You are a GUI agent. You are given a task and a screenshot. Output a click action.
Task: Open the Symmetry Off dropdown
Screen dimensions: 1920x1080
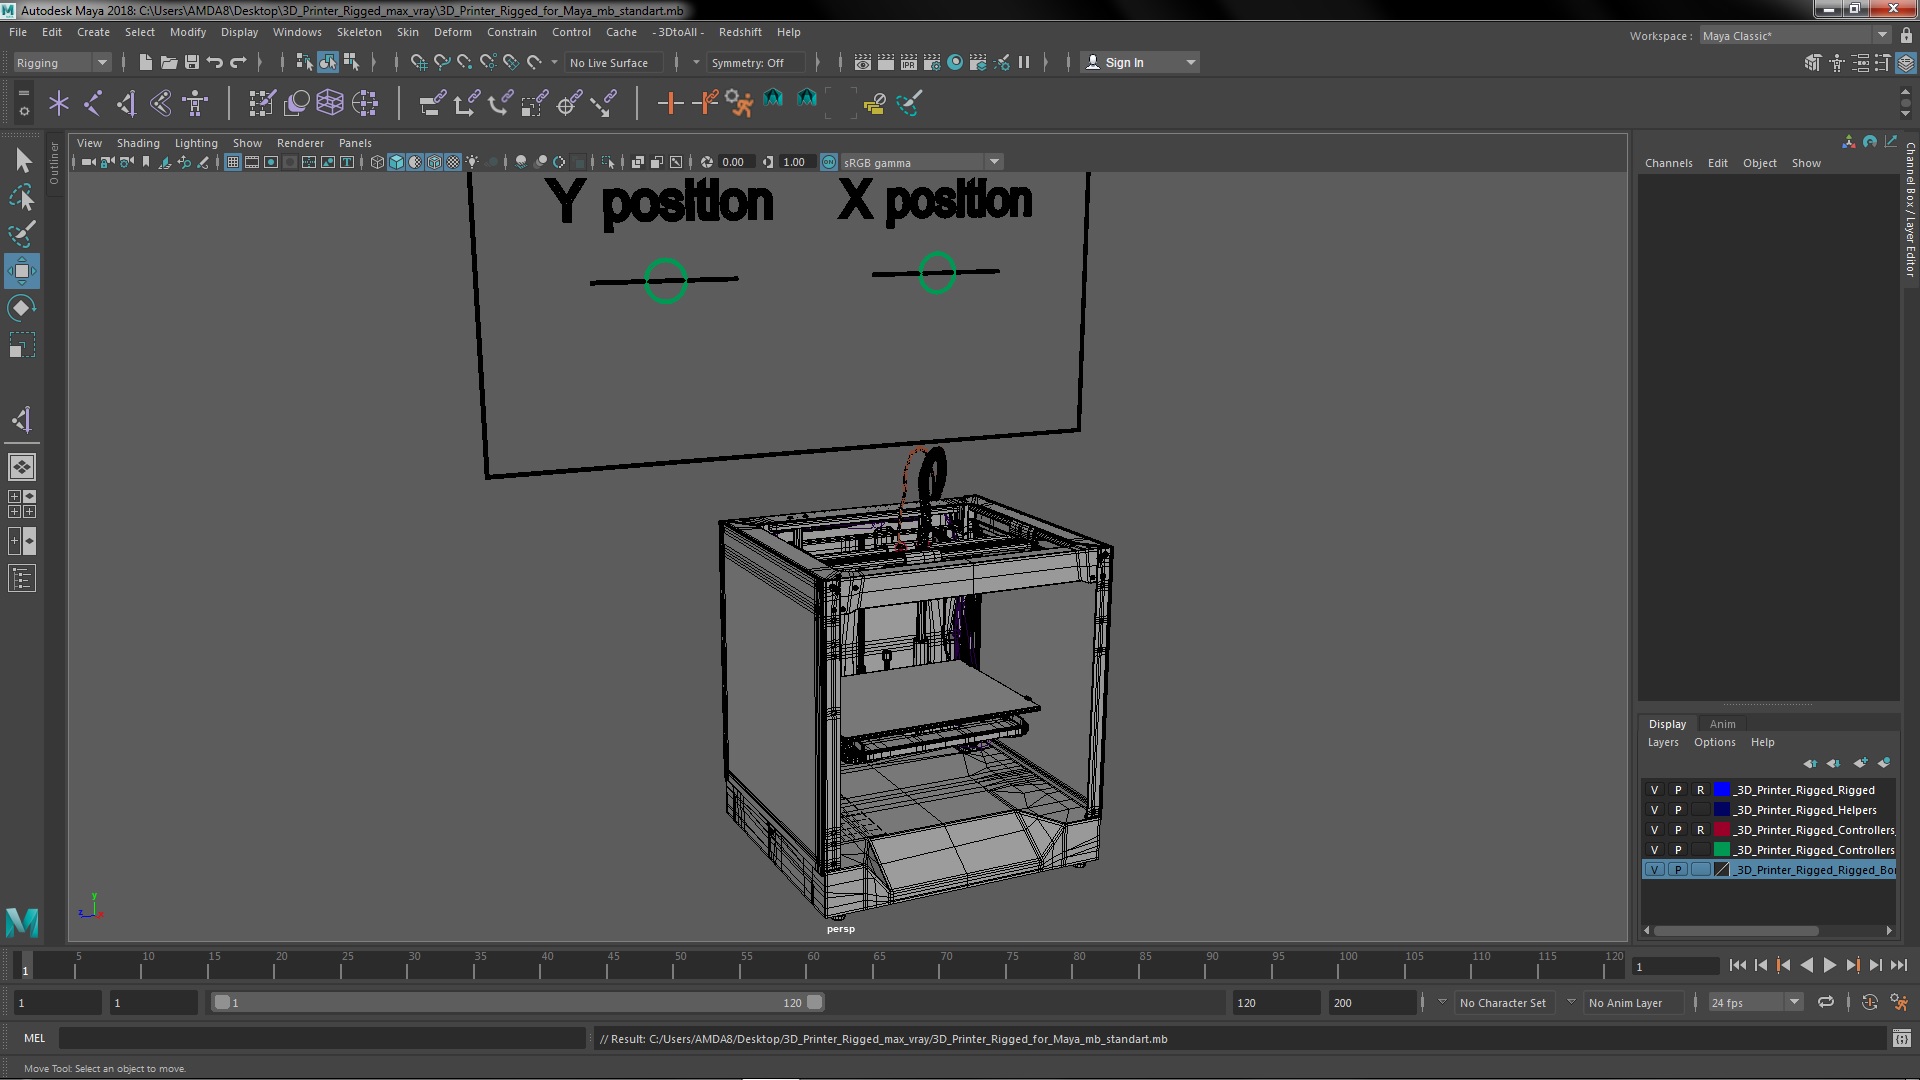(754, 62)
